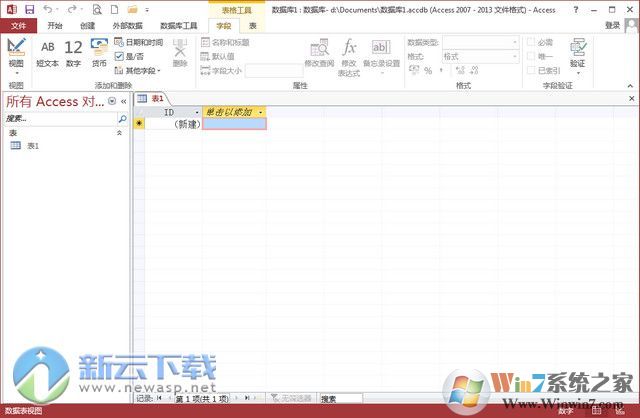Open Help with the question mark

pyautogui.click(x=576, y=10)
